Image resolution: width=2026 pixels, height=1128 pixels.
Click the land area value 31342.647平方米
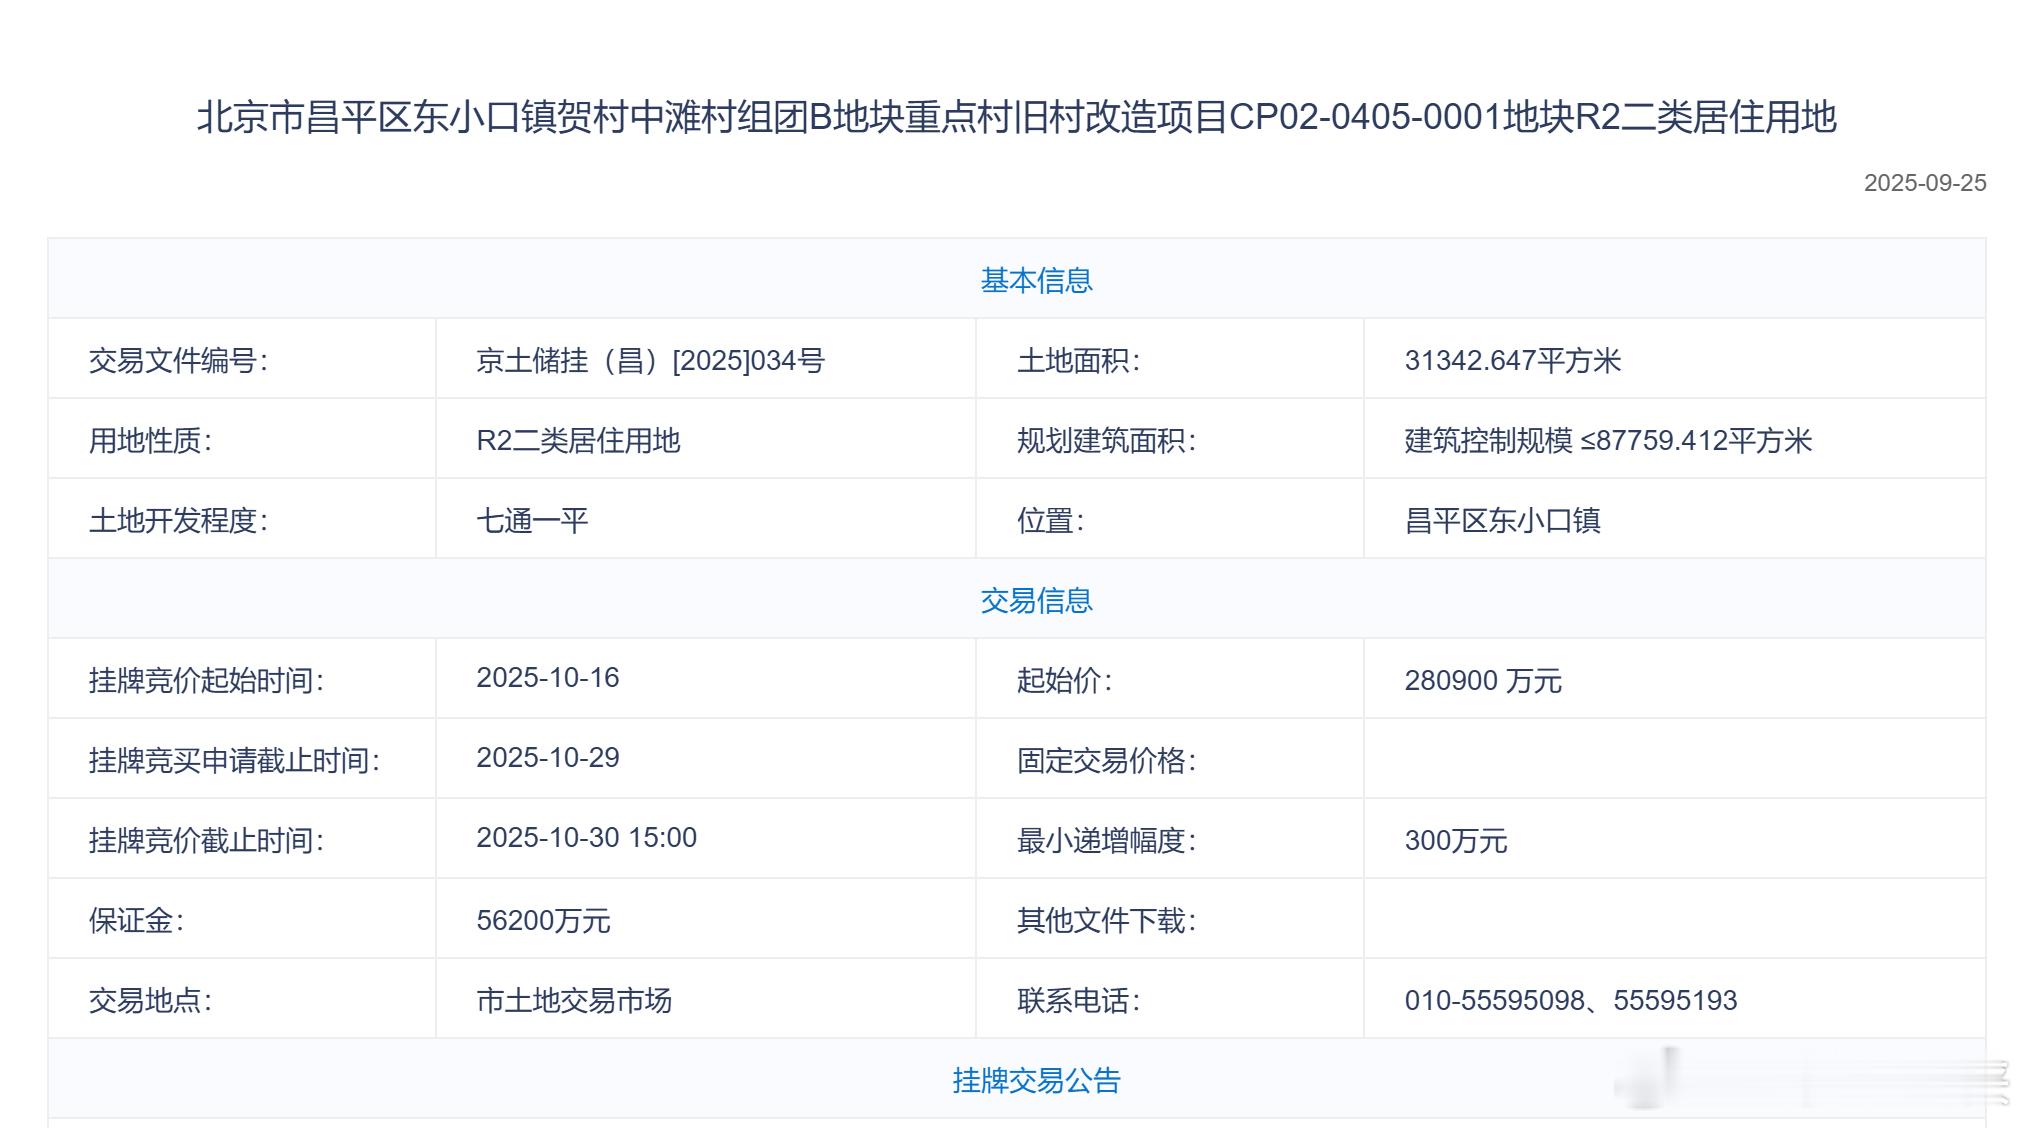[1512, 360]
